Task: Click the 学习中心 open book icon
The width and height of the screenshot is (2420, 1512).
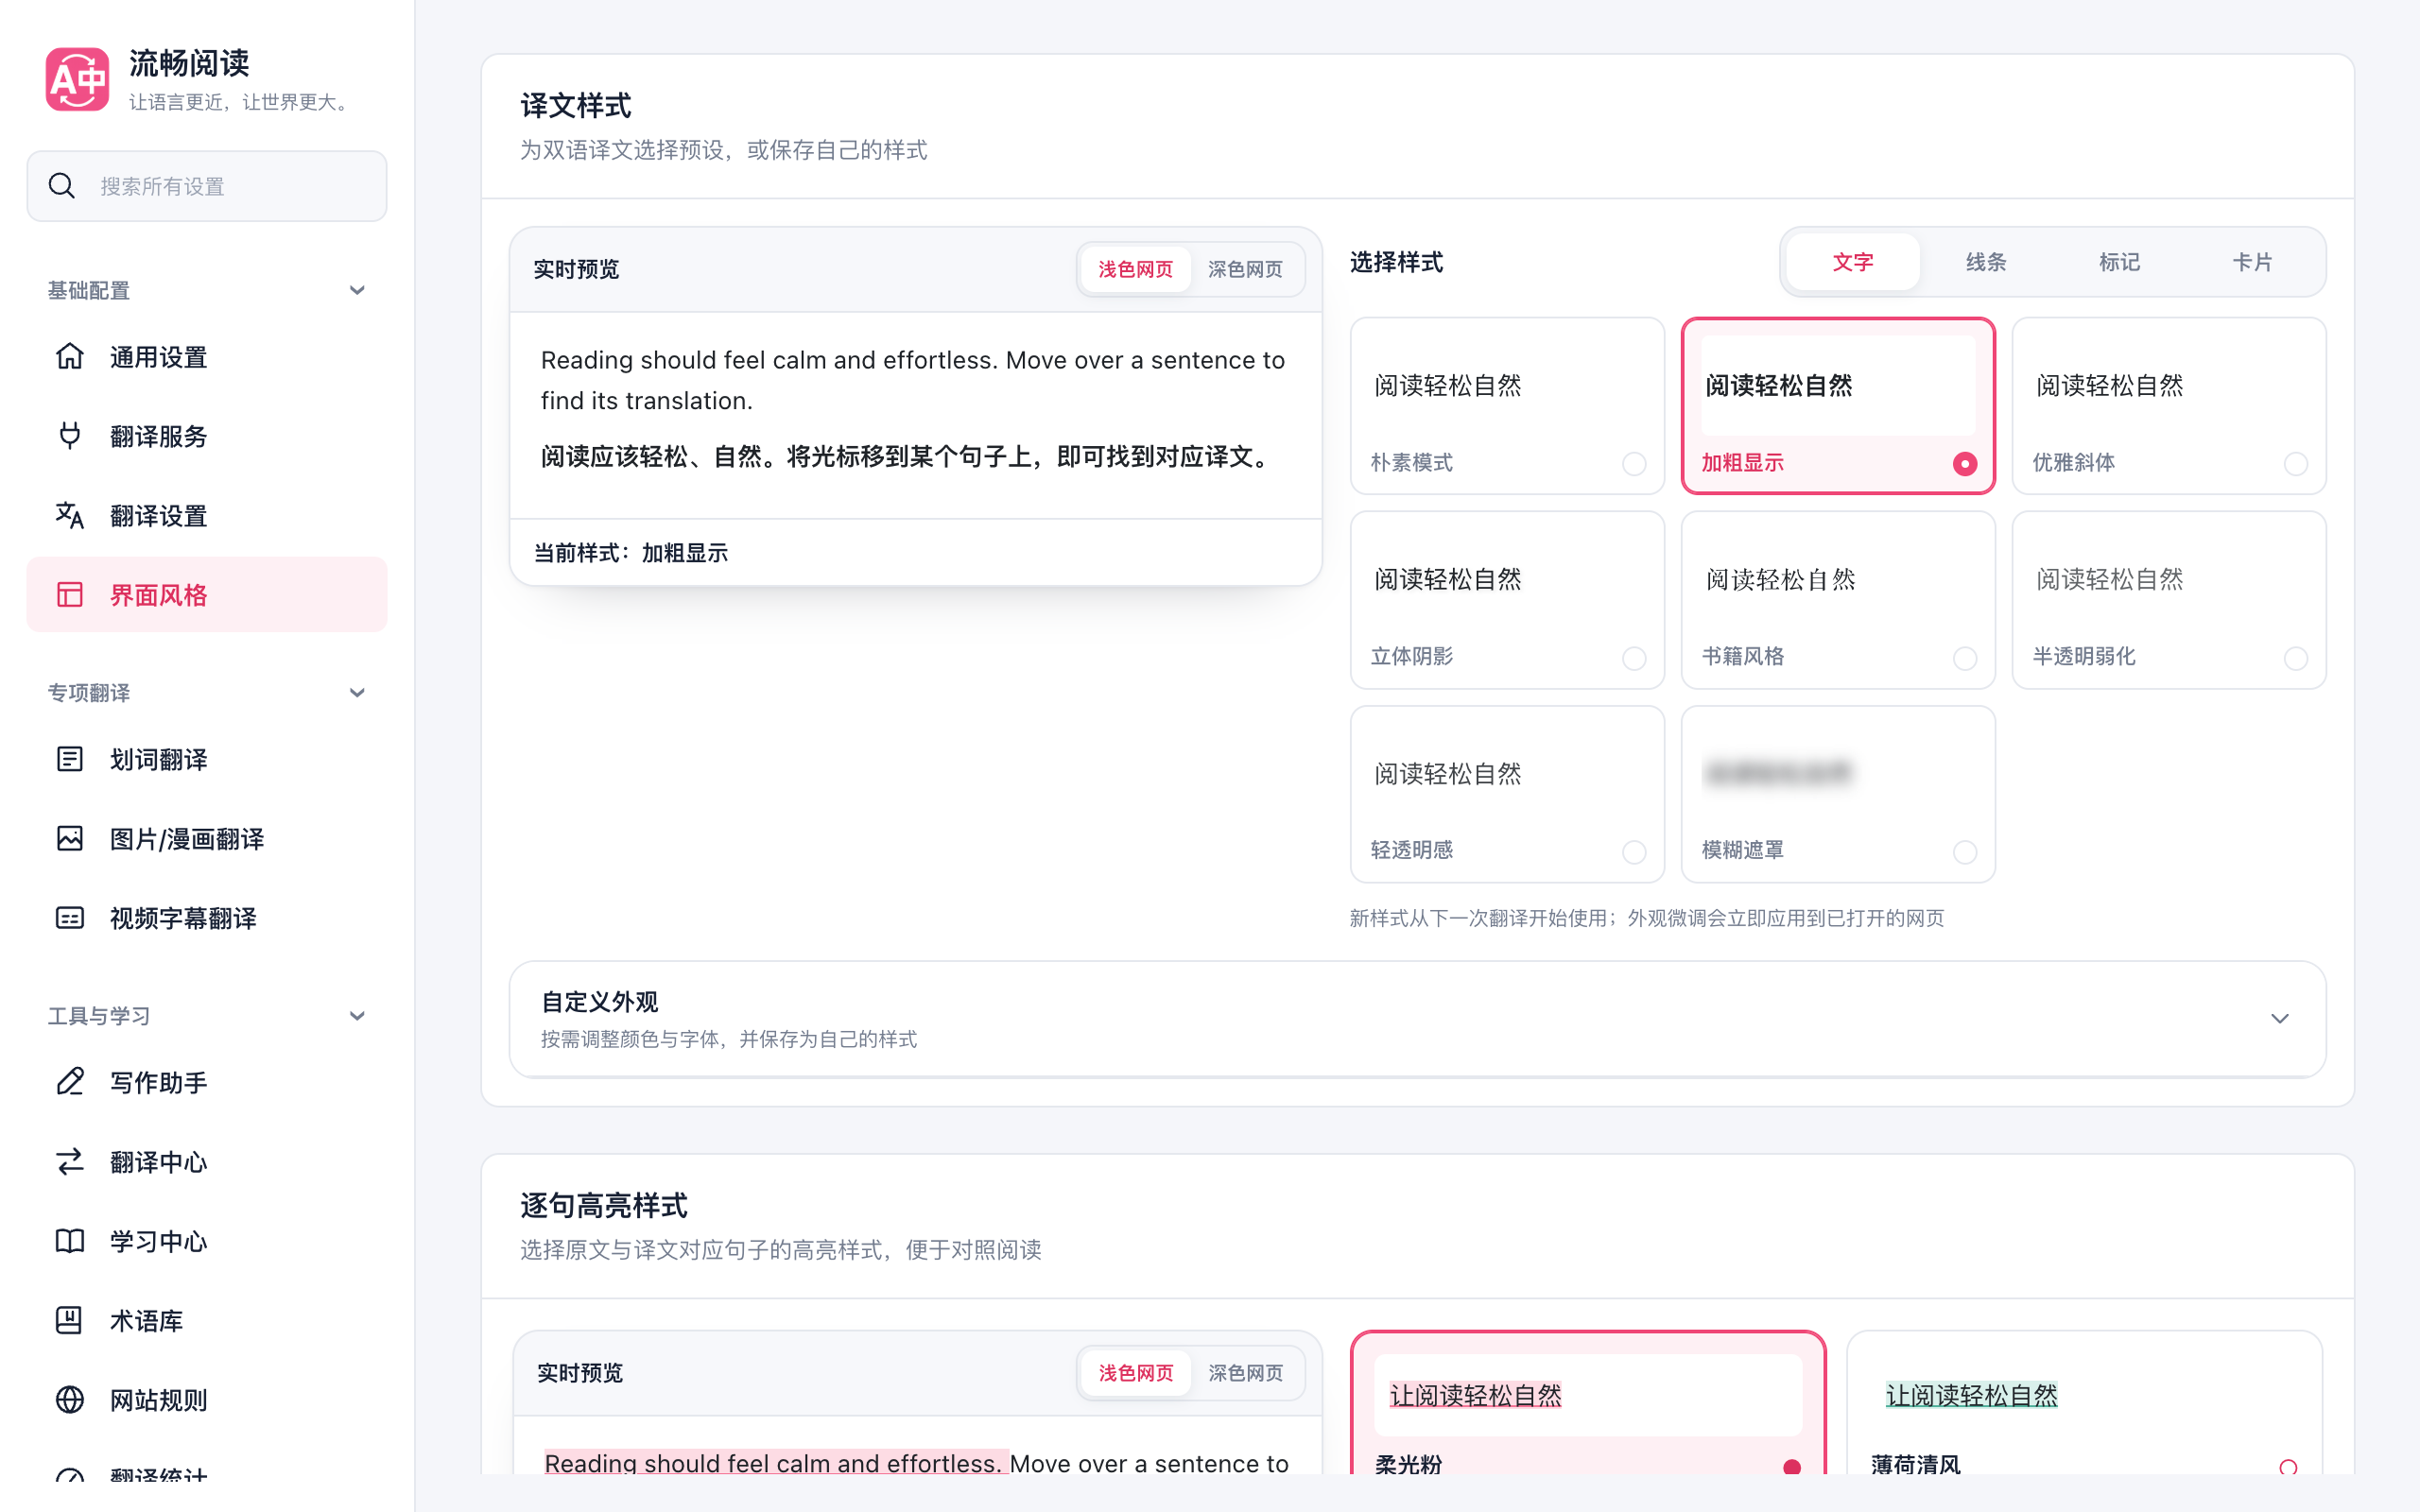Action: (70, 1241)
